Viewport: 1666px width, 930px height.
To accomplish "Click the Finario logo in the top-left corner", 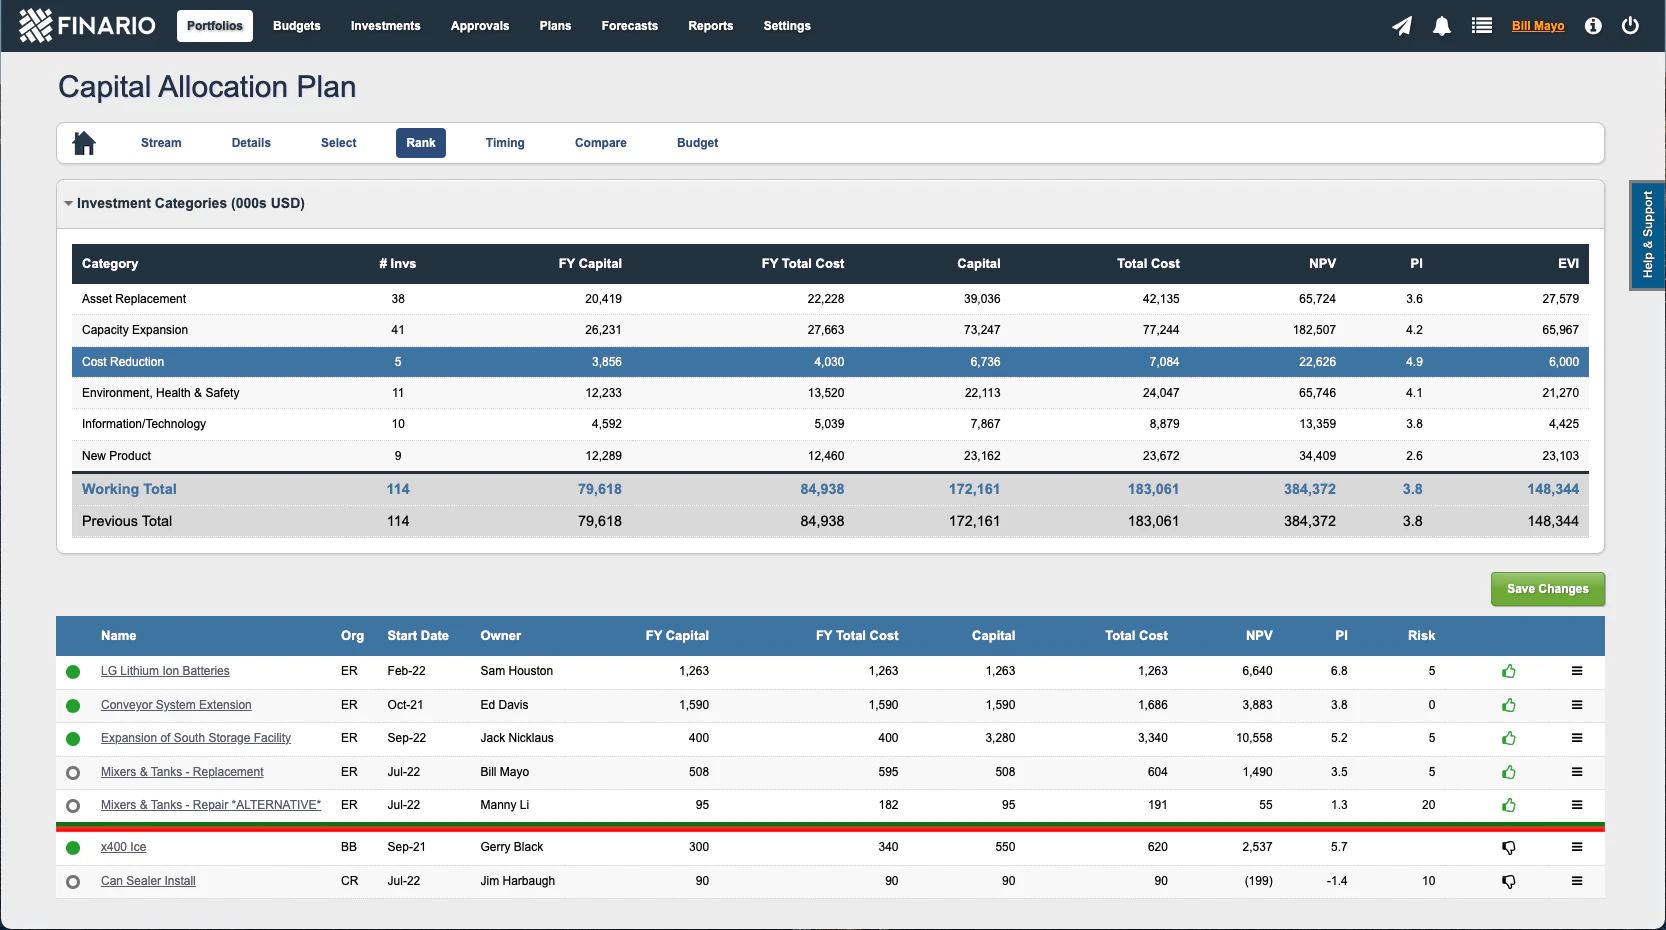I will click(87, 25).
